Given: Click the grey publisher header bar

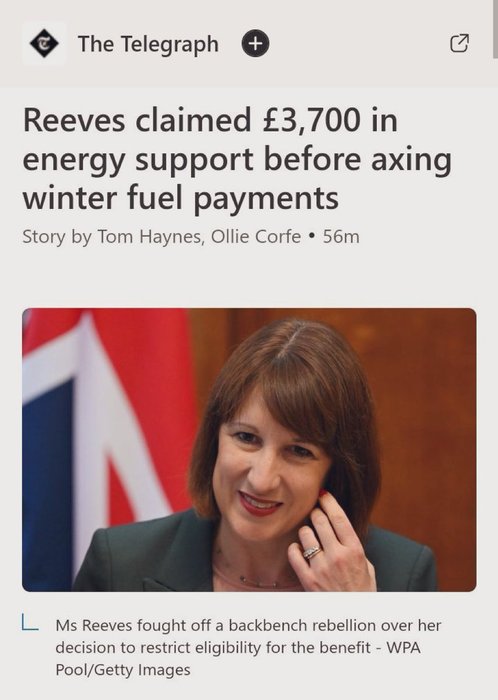Looking at the screenshot, I should (249, 43).
